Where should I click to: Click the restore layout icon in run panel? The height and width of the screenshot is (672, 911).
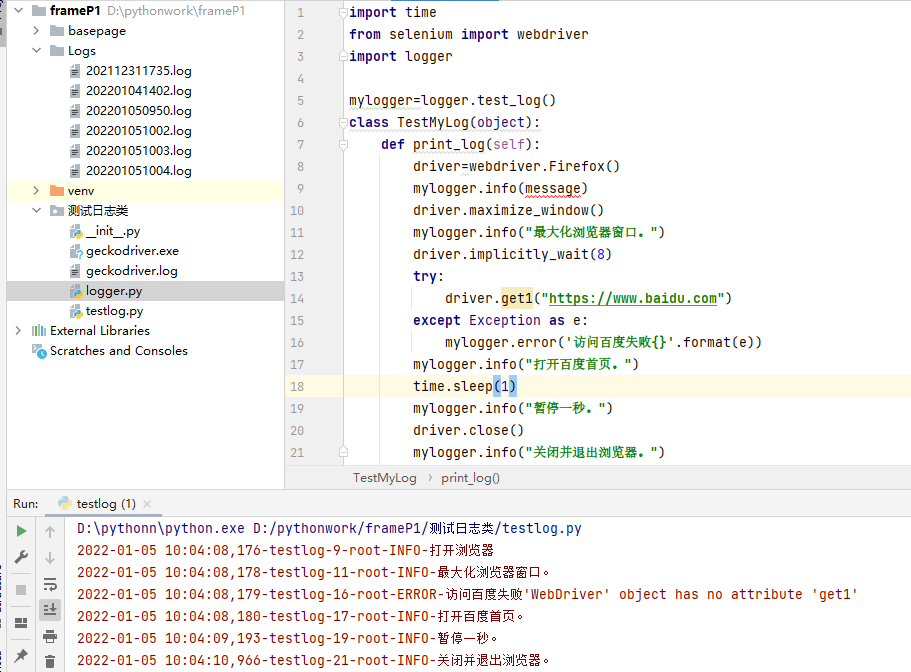pyautogui.click(x=21, y=623)
